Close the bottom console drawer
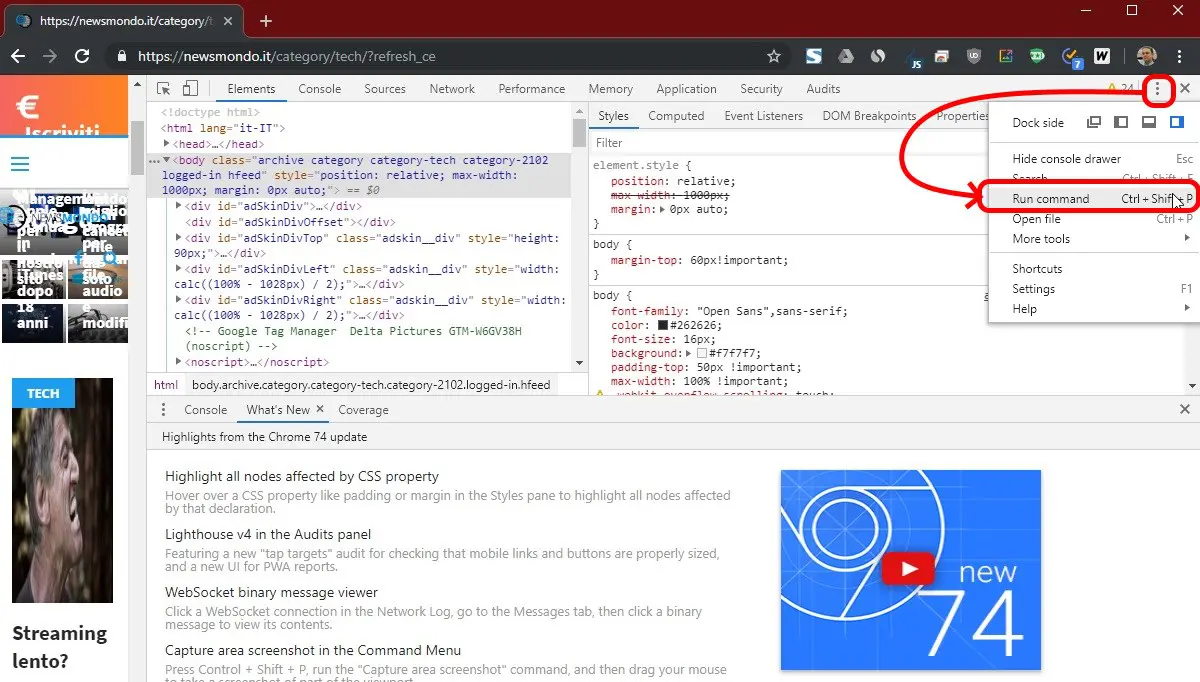 click(1185, 409)
